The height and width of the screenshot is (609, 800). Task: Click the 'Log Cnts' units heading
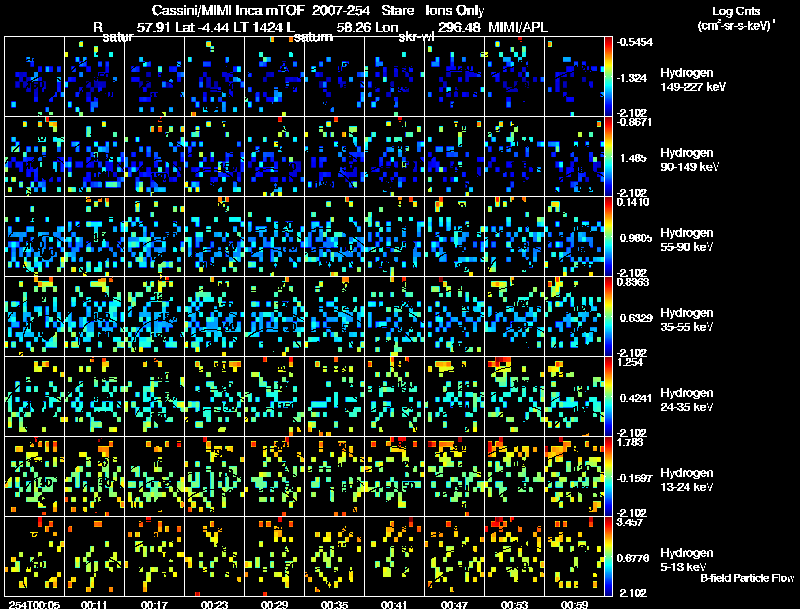pos(736,11)
